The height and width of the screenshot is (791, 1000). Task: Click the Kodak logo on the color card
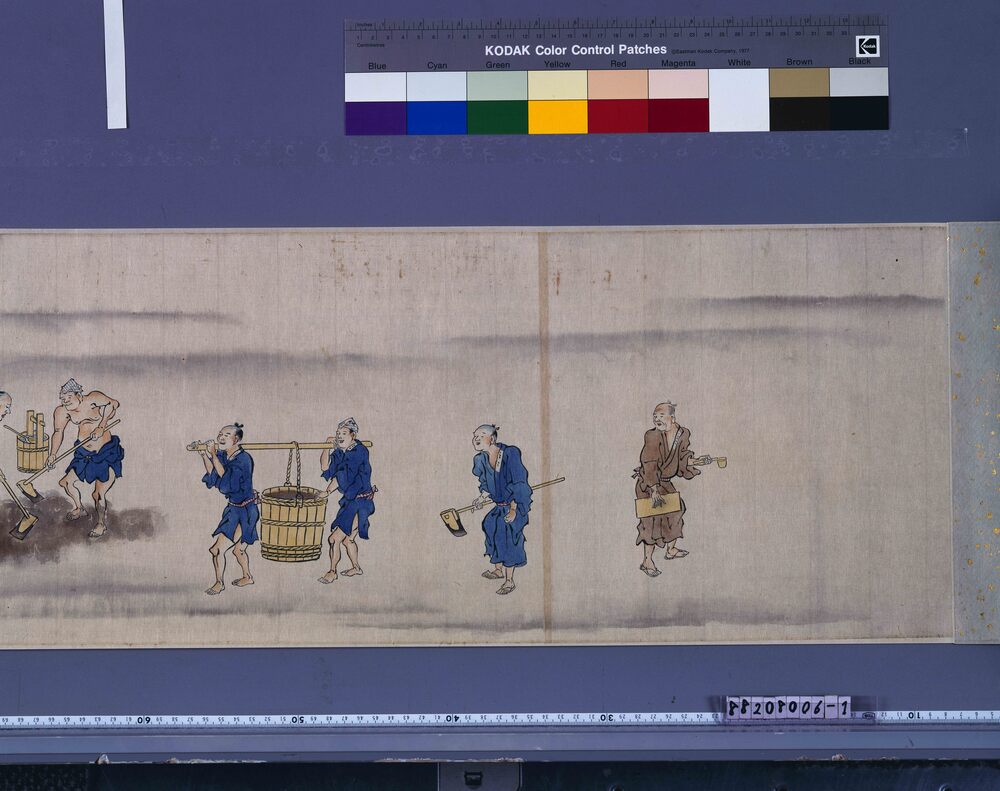coord(867,46)
